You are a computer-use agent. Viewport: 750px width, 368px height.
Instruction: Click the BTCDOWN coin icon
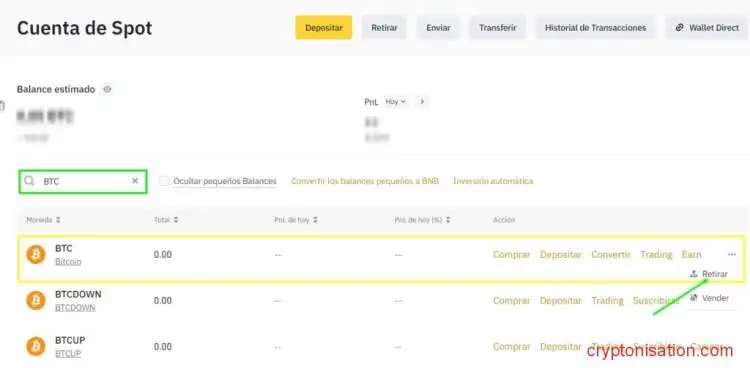pyautogui.click(x=35, y=301)
